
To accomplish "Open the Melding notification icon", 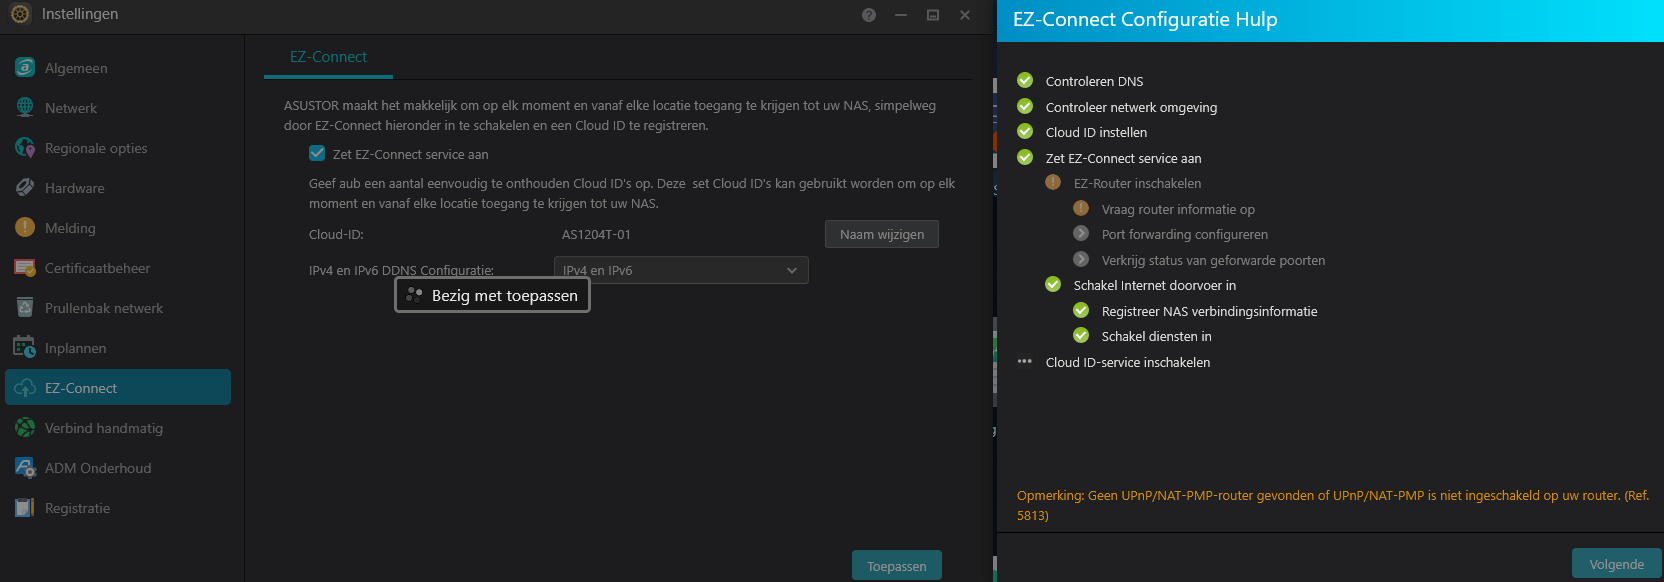I will point(25,227).
